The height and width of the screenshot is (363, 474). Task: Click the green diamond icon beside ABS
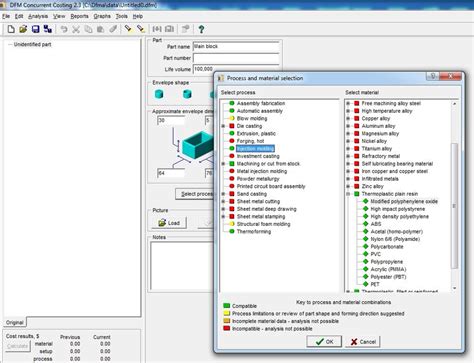click(365, 224)
